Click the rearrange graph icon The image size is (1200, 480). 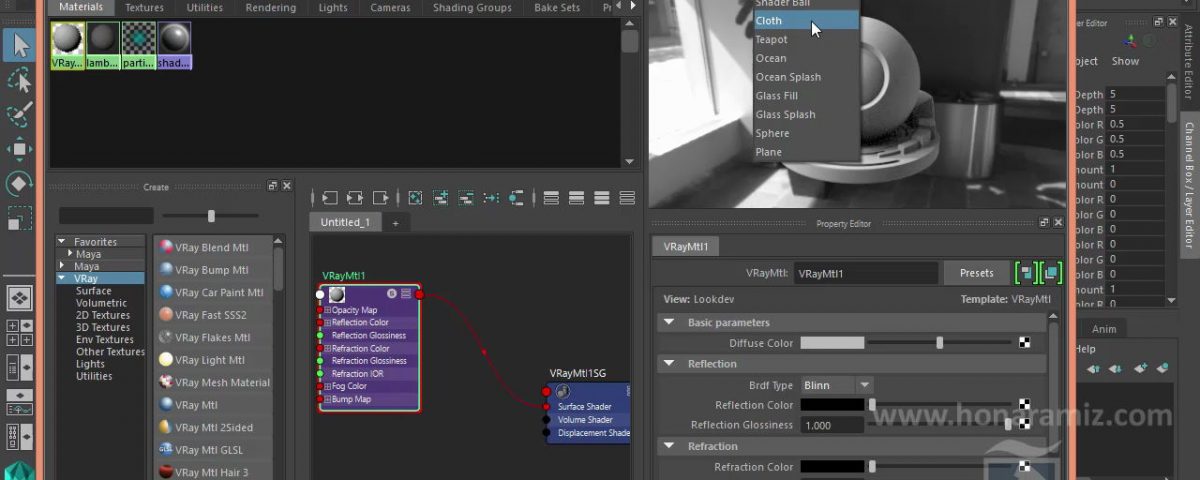tap(491, 198)
